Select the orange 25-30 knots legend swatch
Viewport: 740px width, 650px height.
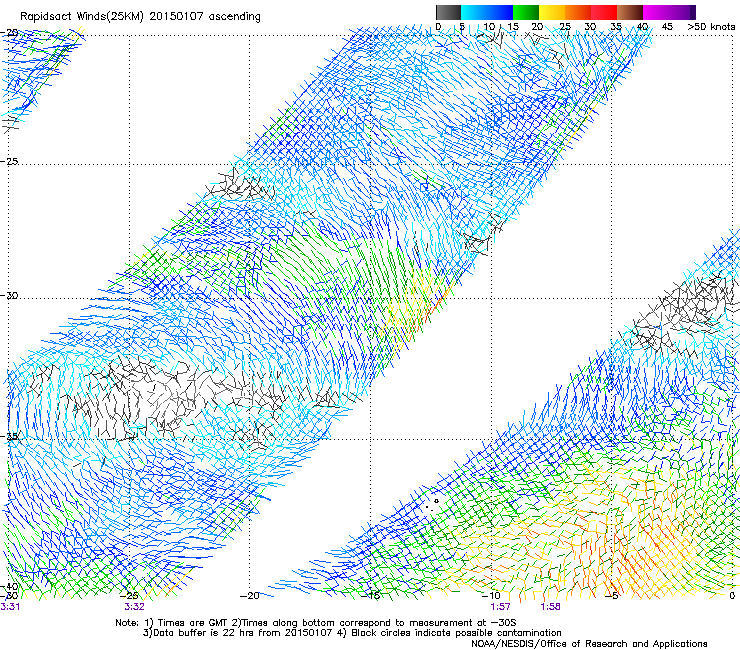click(578, 12)
